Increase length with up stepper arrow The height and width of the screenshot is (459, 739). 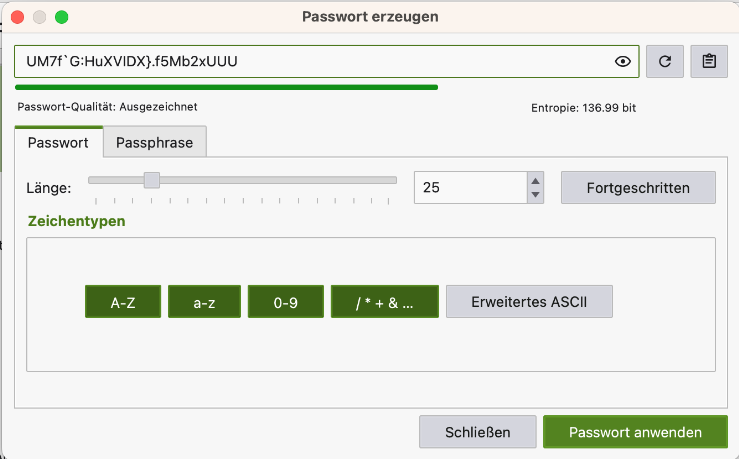click(536, 180)
